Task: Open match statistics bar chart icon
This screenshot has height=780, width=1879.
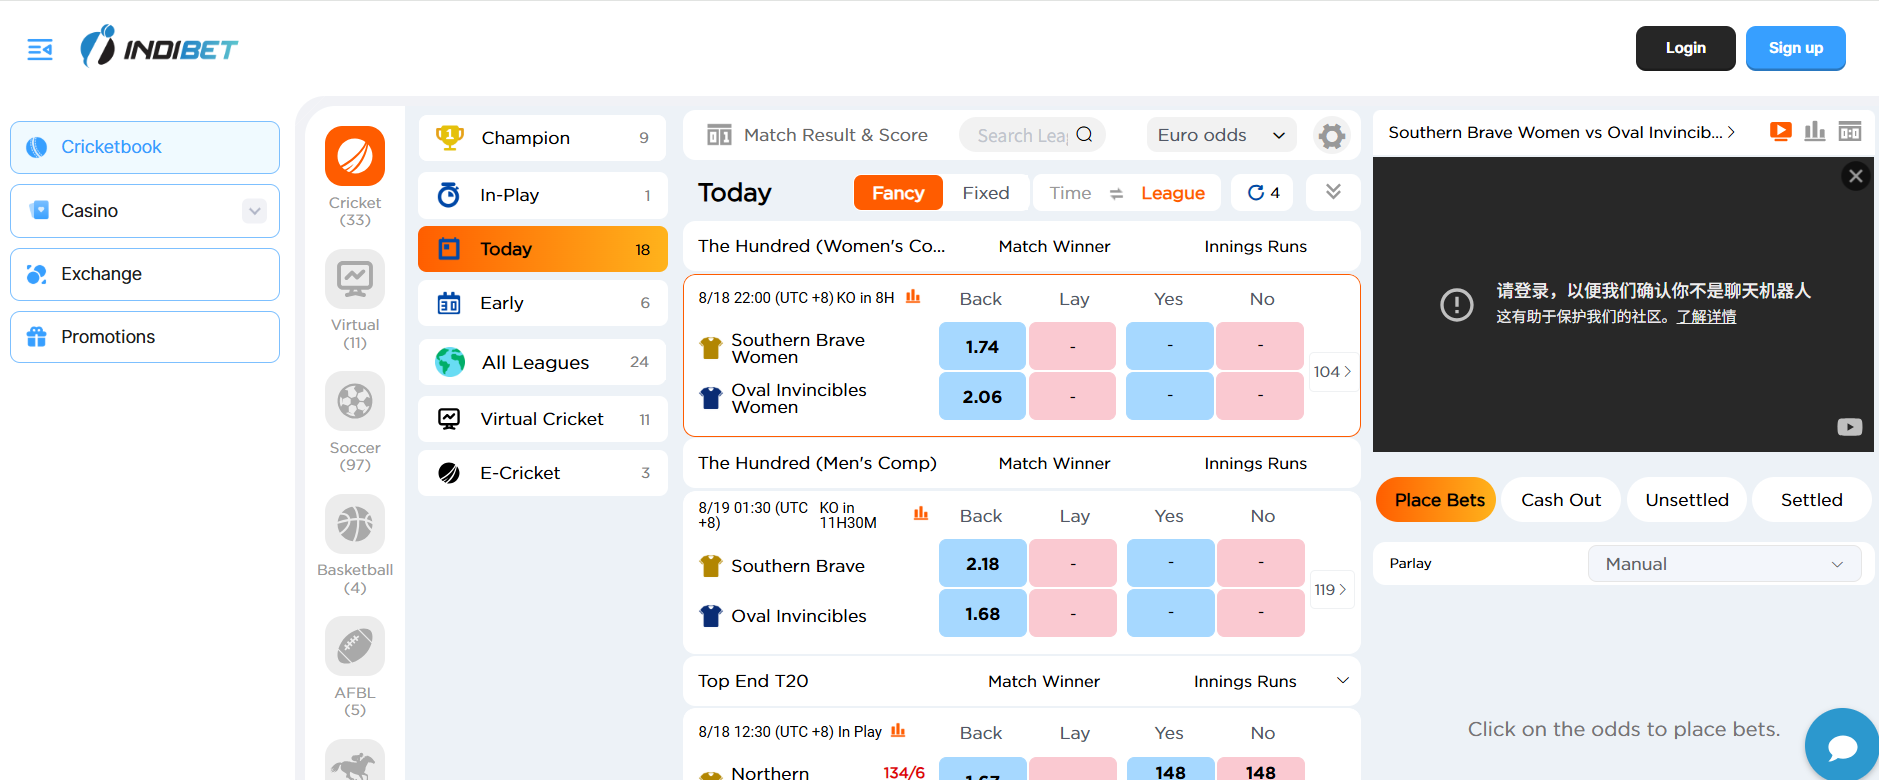Action: pyautogui.click(x=1815, y=132)
